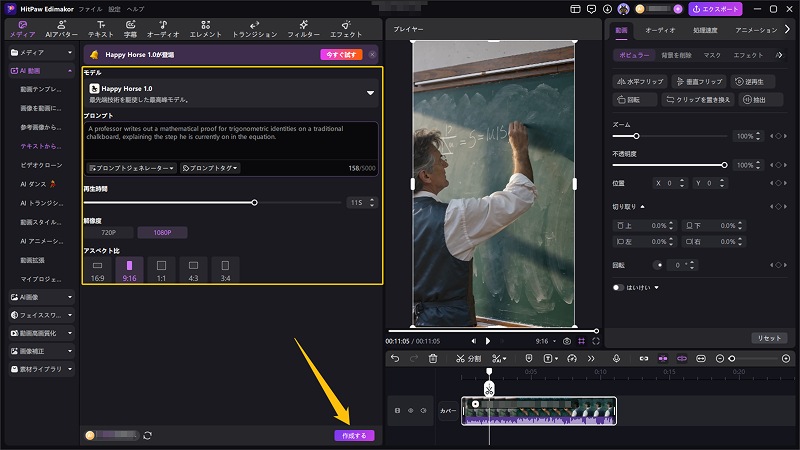This screenshot has height=450, width=800.
Task: Open the player 9:16 ratio dropdown
Action: click(545, 341)
